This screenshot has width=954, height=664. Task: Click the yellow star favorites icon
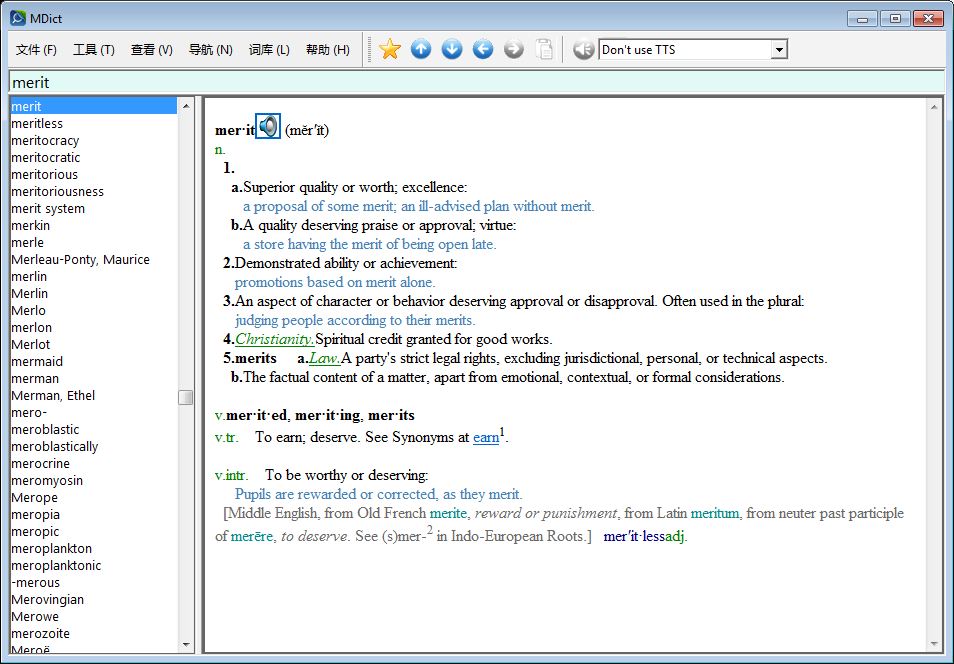click(390, 49)
